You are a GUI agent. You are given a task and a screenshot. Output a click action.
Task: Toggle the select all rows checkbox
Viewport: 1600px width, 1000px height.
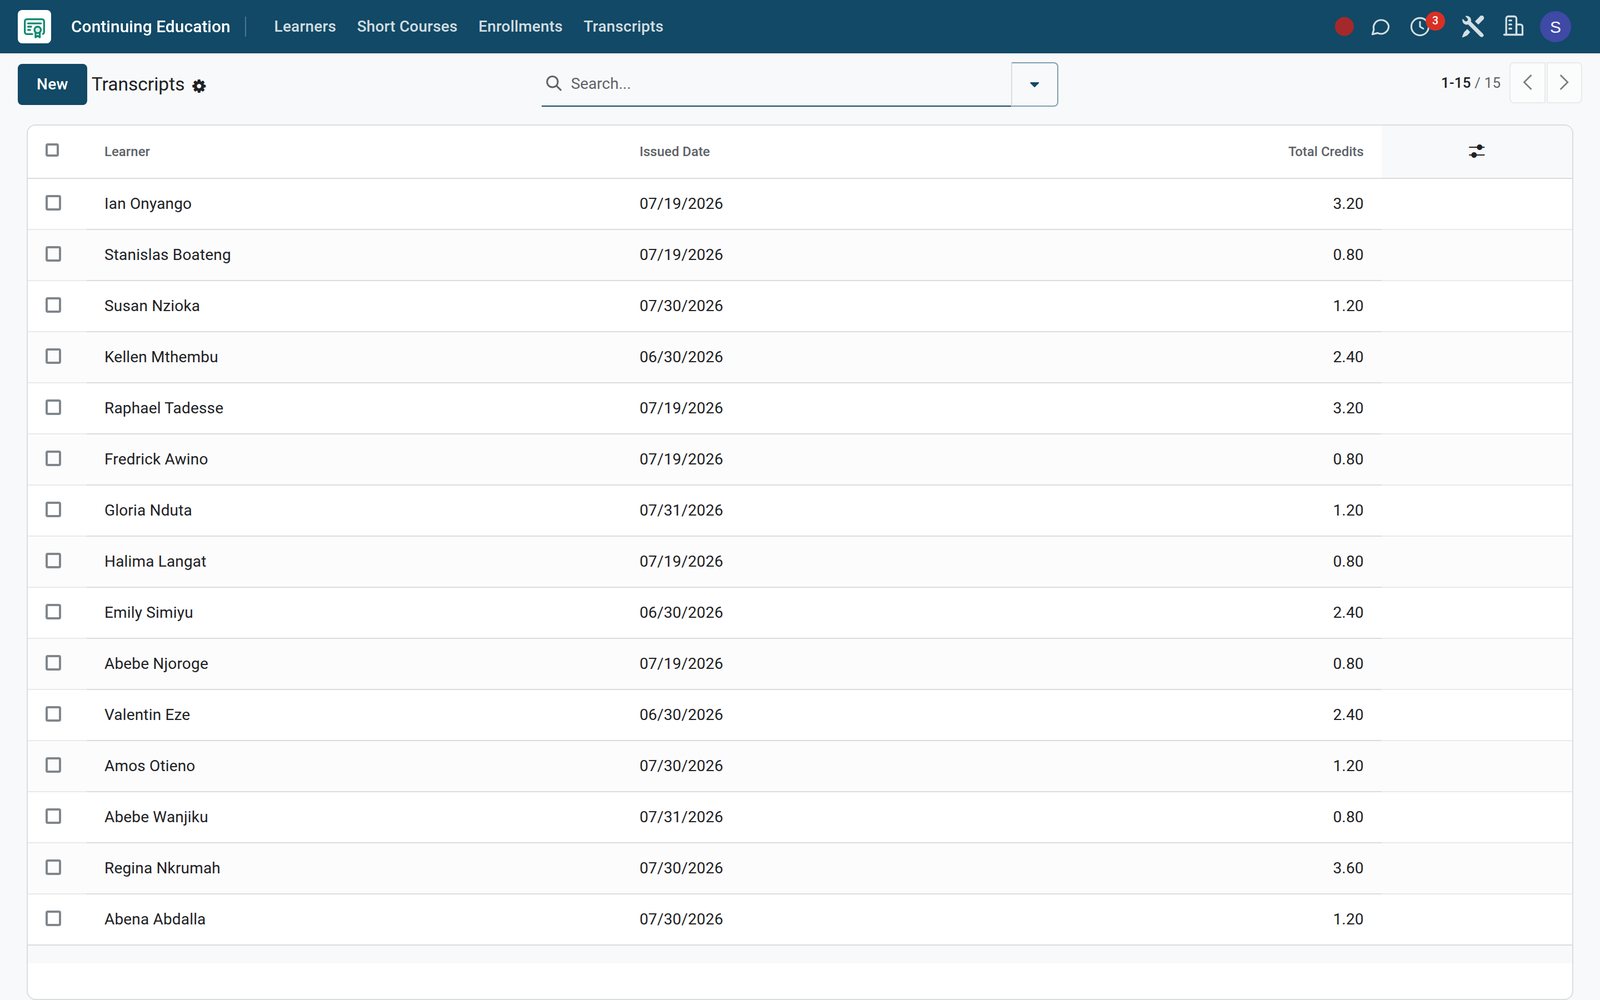click(53, 150)
